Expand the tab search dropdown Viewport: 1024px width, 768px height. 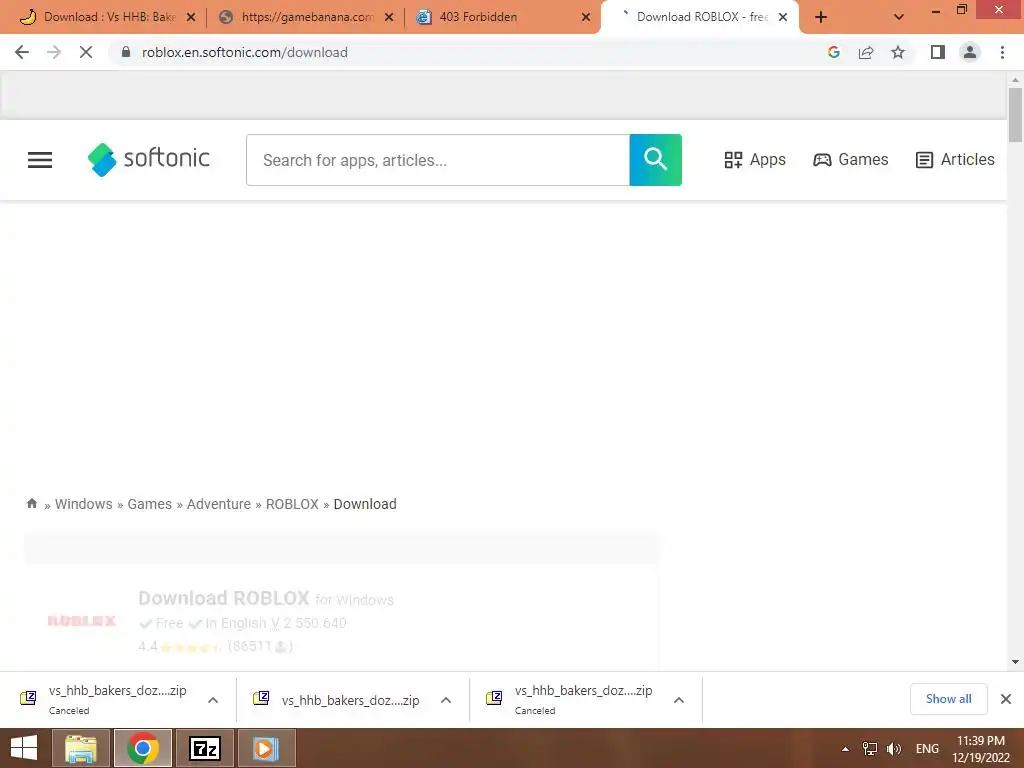pos(899,17)
